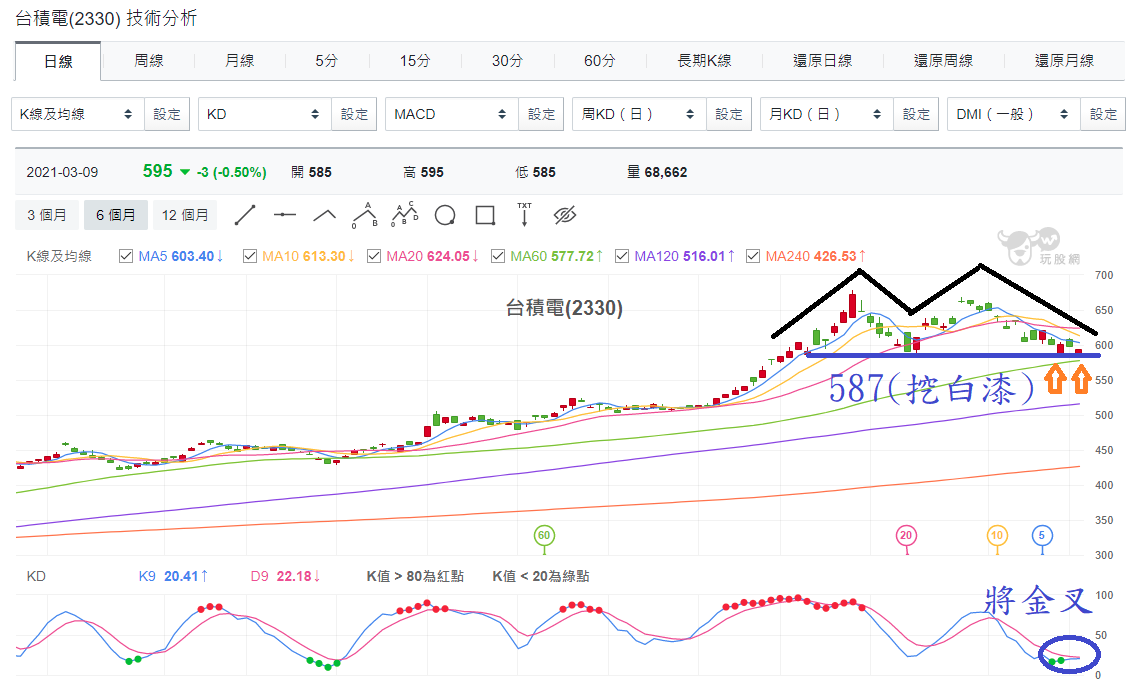
Task: Click 設定 next to MACD
Action: coord(541,114)
